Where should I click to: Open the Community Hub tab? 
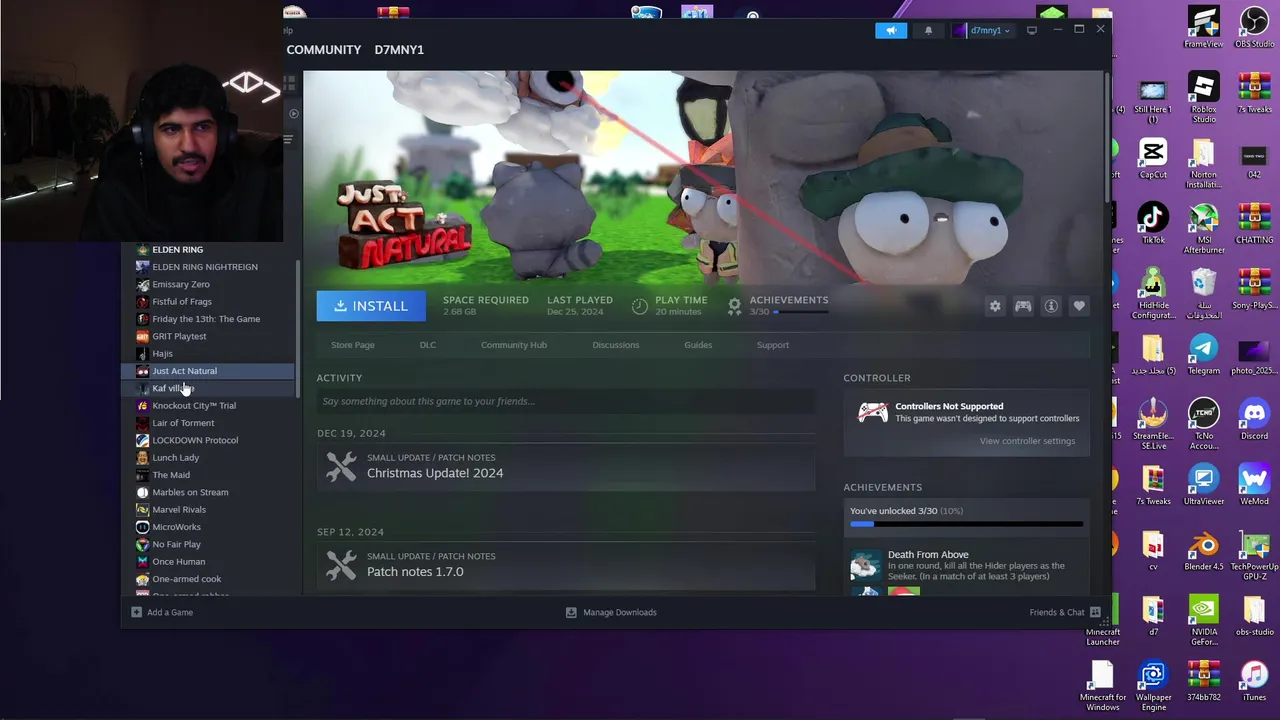(514, 345)
